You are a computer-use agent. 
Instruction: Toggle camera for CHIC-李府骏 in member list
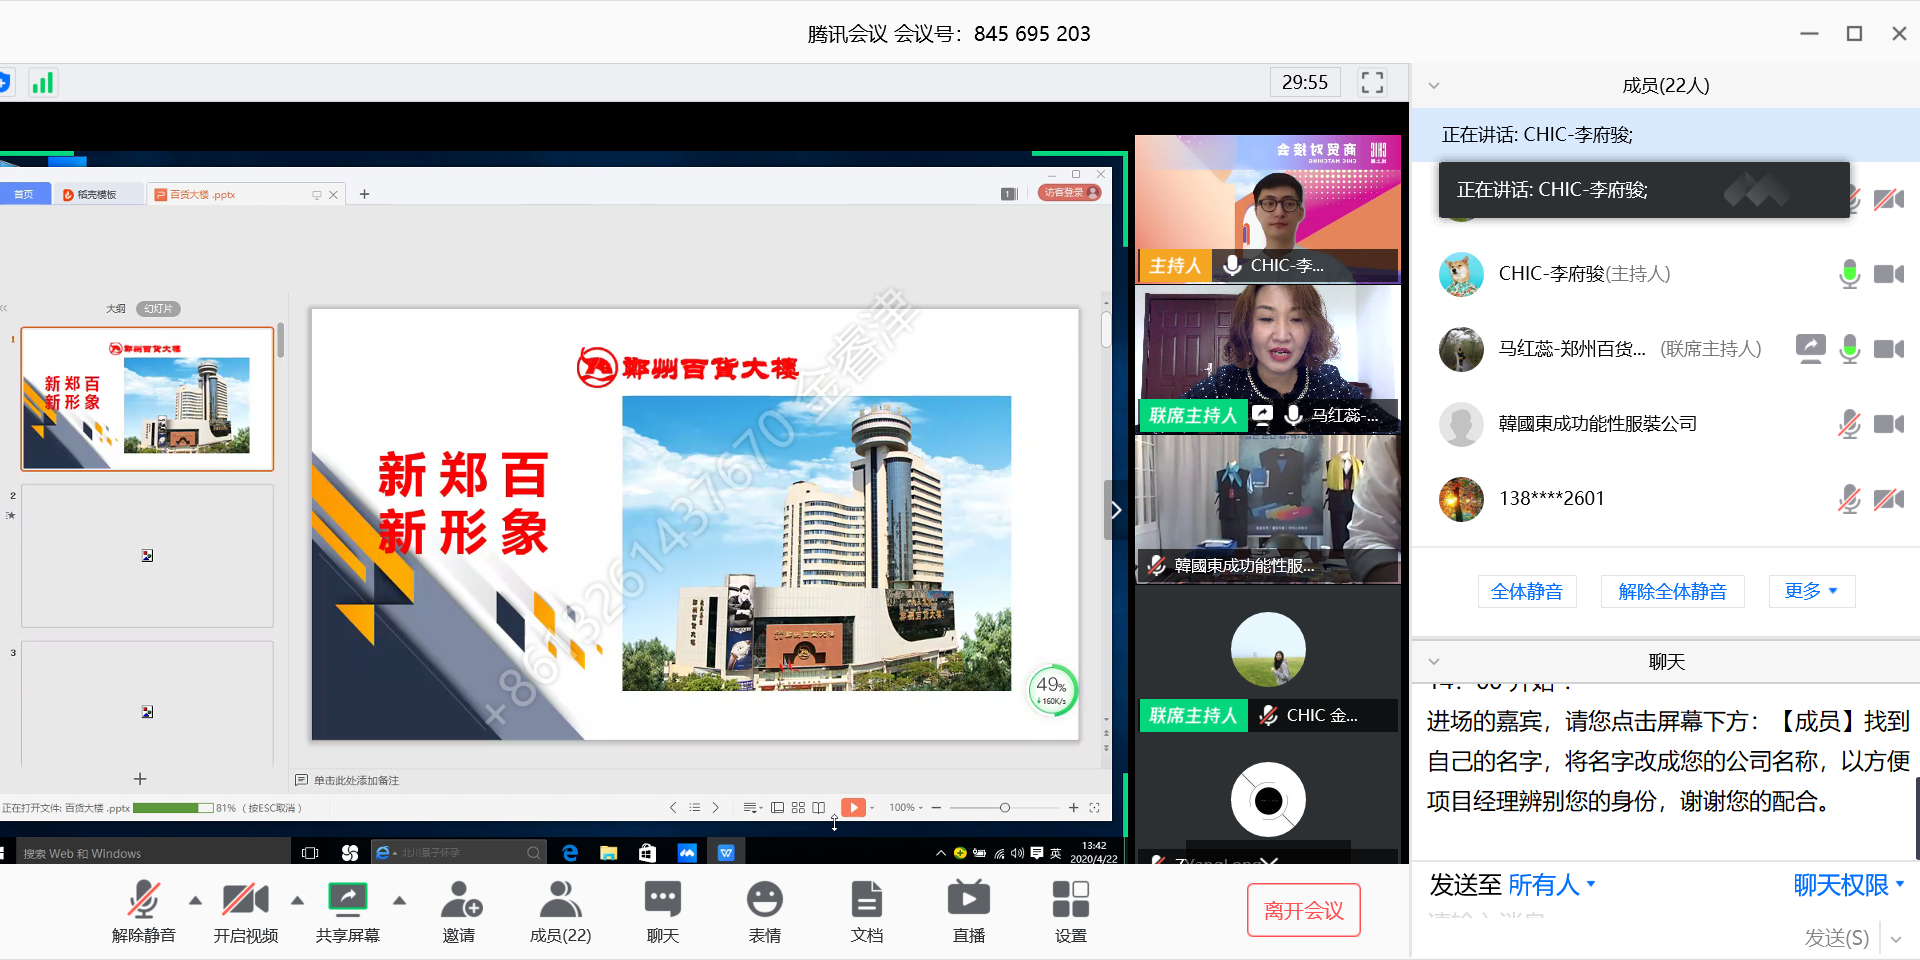pos(1889,273)
